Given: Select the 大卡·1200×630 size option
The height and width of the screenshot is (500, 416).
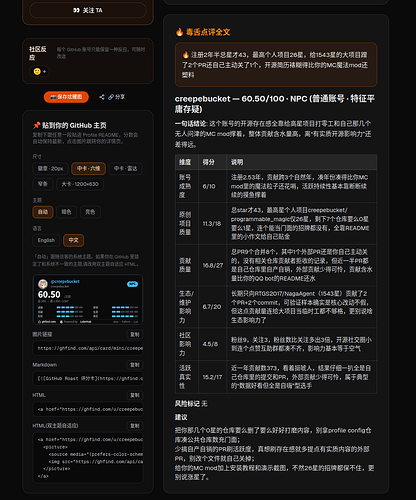Looking at the screenshot, I should click(x=80, y=184).
